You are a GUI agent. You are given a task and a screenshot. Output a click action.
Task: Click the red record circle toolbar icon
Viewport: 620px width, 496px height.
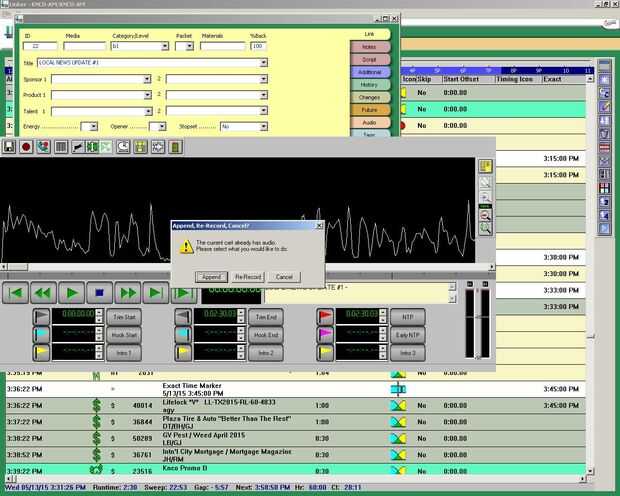26,147
